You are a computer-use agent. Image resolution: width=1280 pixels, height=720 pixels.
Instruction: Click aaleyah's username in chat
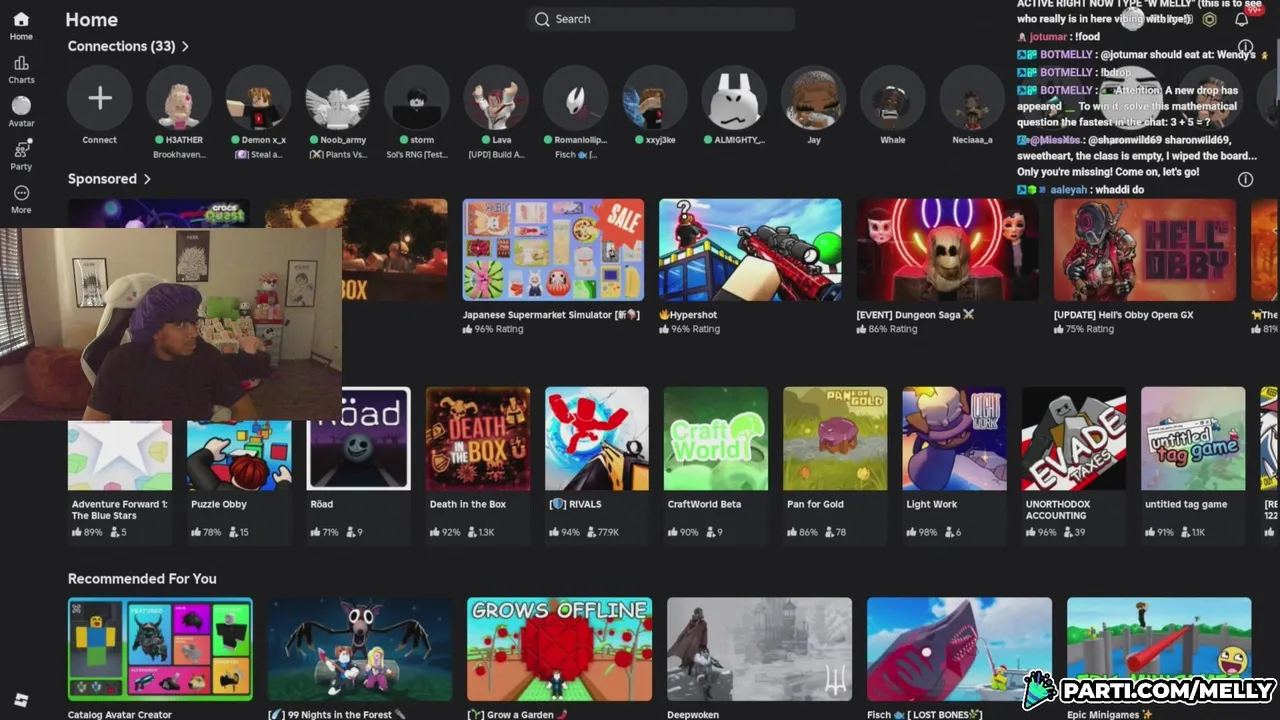pyautogui.click(x=1068, y=190)
